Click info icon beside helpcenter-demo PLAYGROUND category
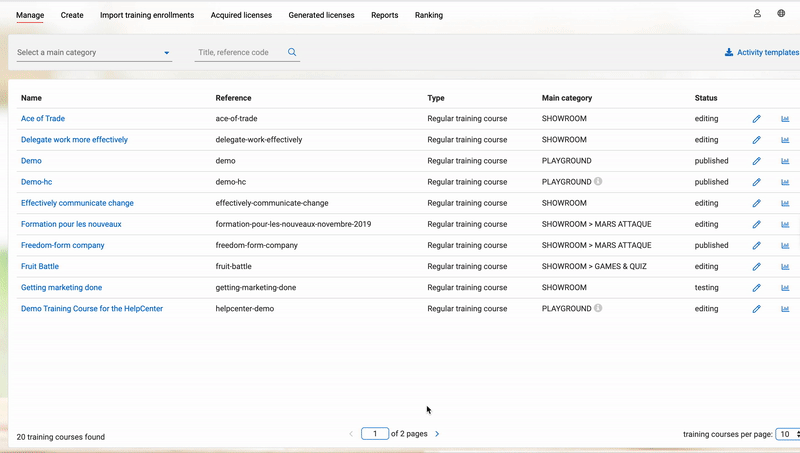The height and width of the screenshot is (453, 800). tap(598, 308)
